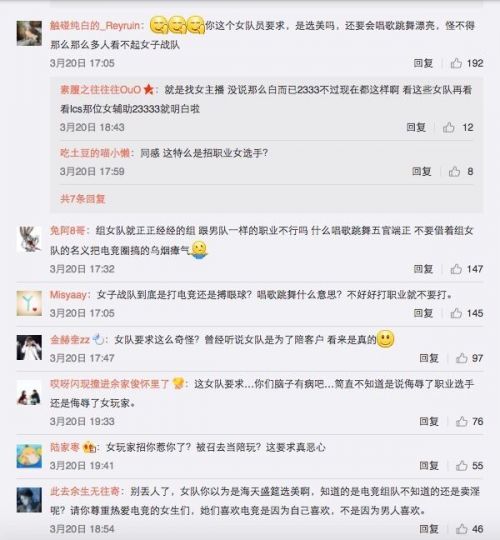Image resolution: width=500 pixels, height=540 pixels.
Task: Open avatar of the 19:41 commenter
Action: pyautogui.click(x=29, y=456)
